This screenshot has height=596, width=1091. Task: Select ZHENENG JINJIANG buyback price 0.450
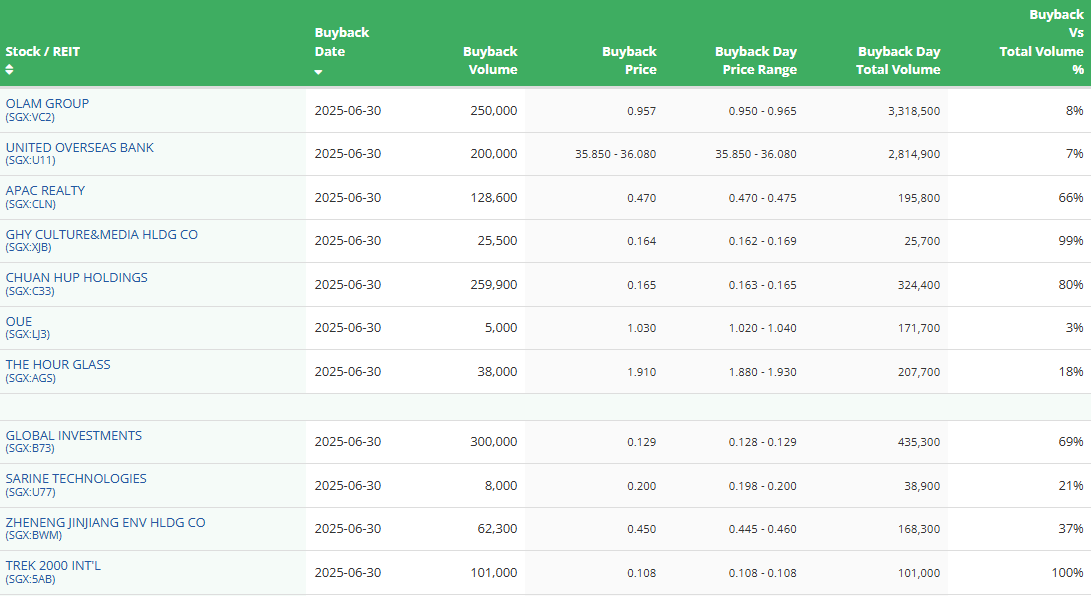642,529
